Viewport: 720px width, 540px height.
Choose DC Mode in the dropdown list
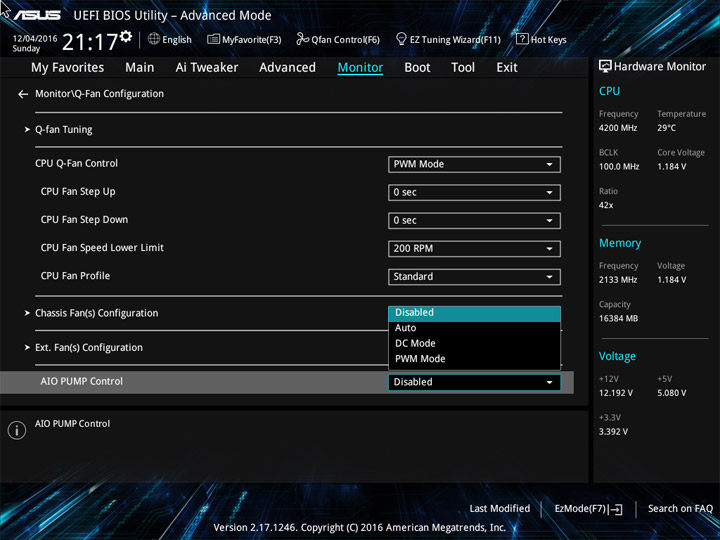click(x=474, y=343)
